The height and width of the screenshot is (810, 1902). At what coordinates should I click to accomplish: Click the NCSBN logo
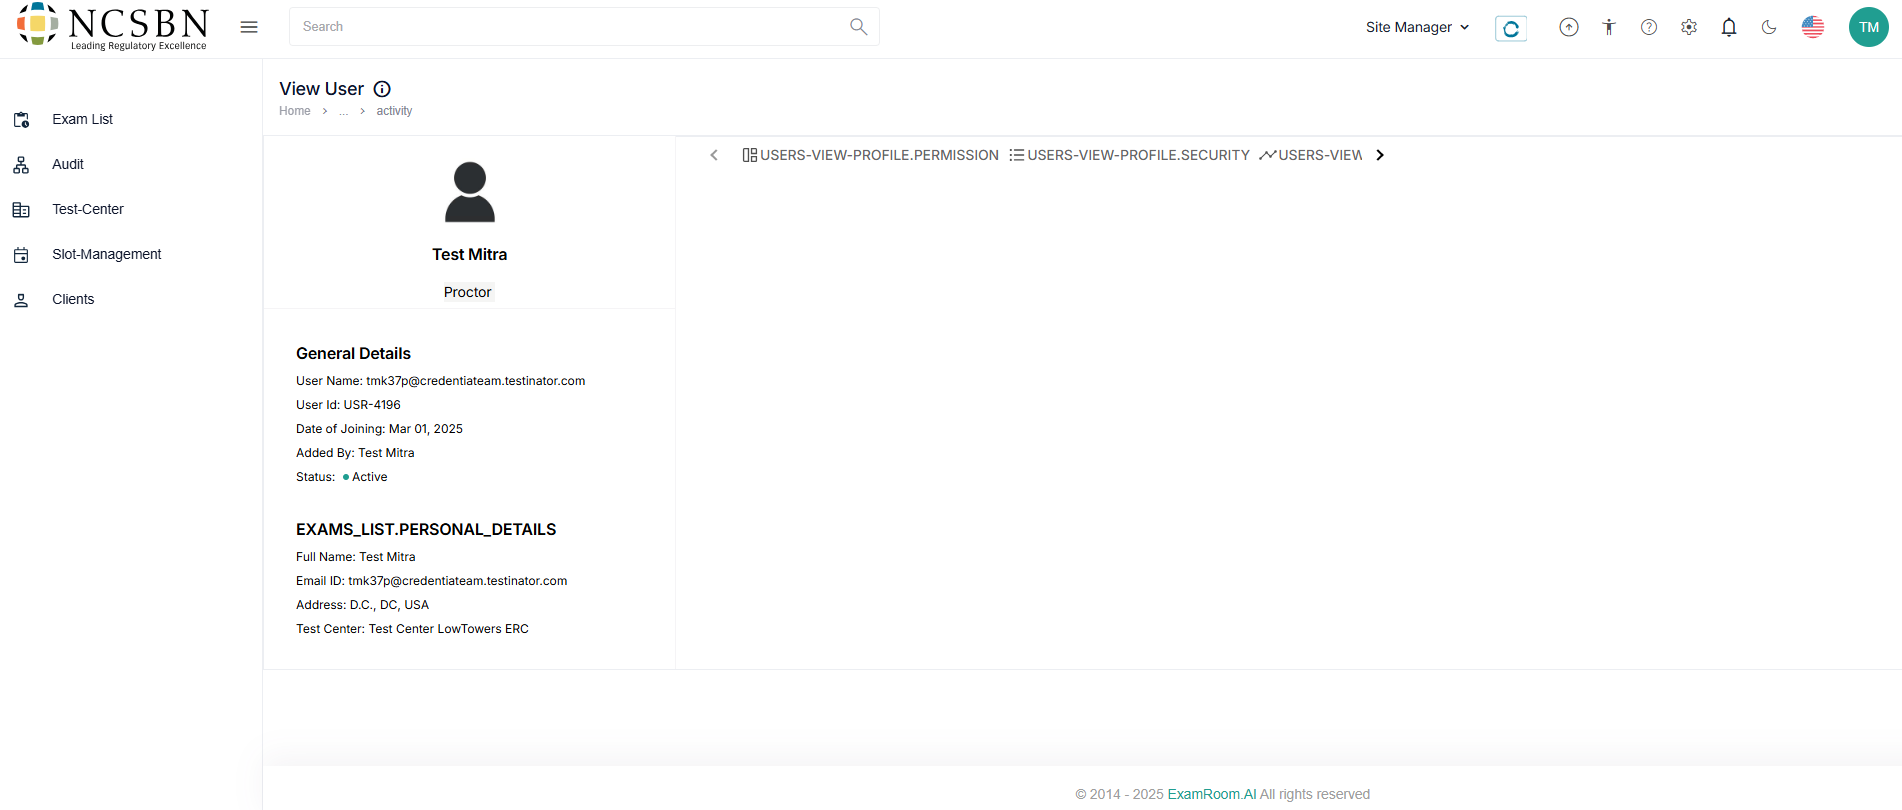click(x=112, y=27)
